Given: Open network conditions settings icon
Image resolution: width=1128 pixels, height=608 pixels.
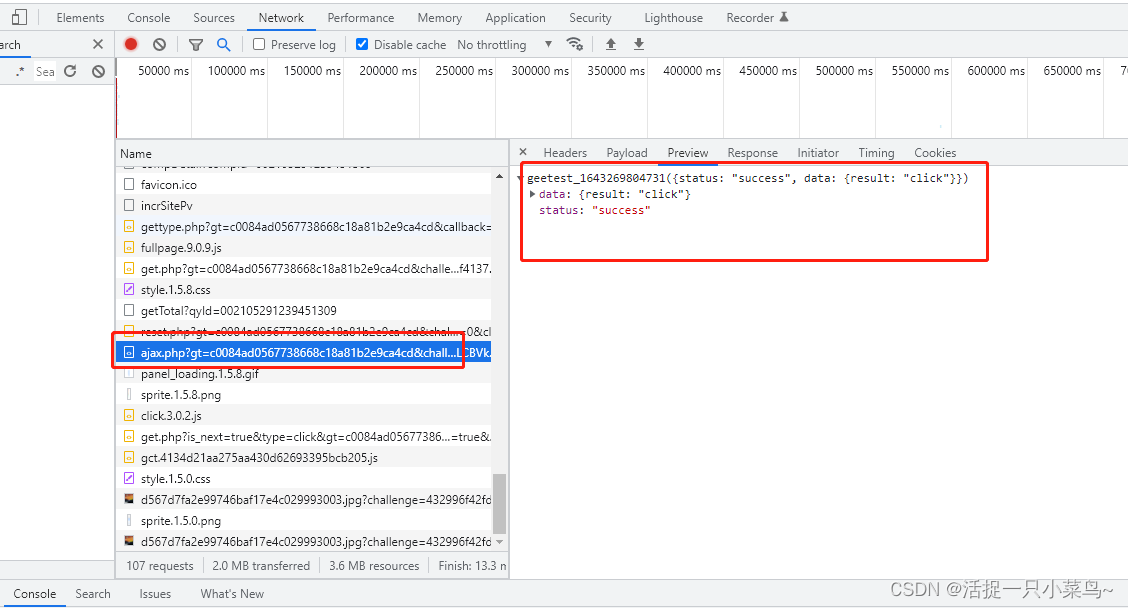Looking at the screenshot, I should coord(574,45).
